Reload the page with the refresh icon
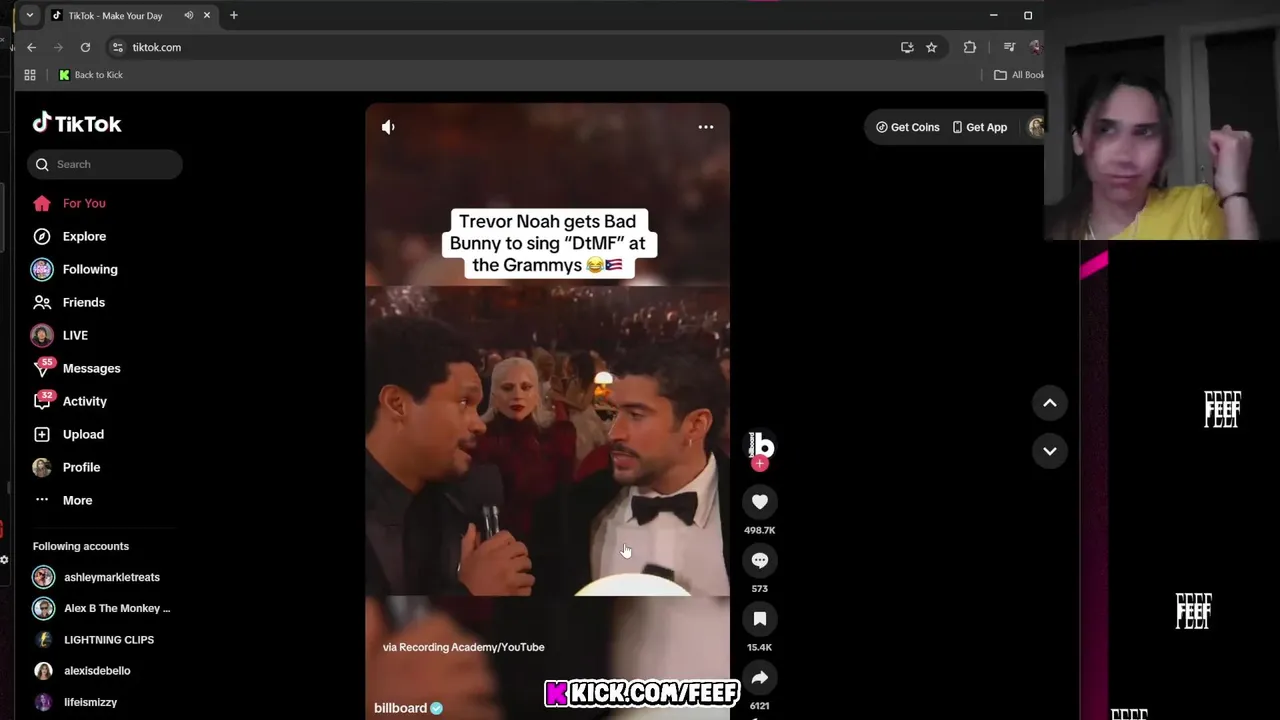The height and width of the screenshot is (720, 1280). [x=85, y=47]
